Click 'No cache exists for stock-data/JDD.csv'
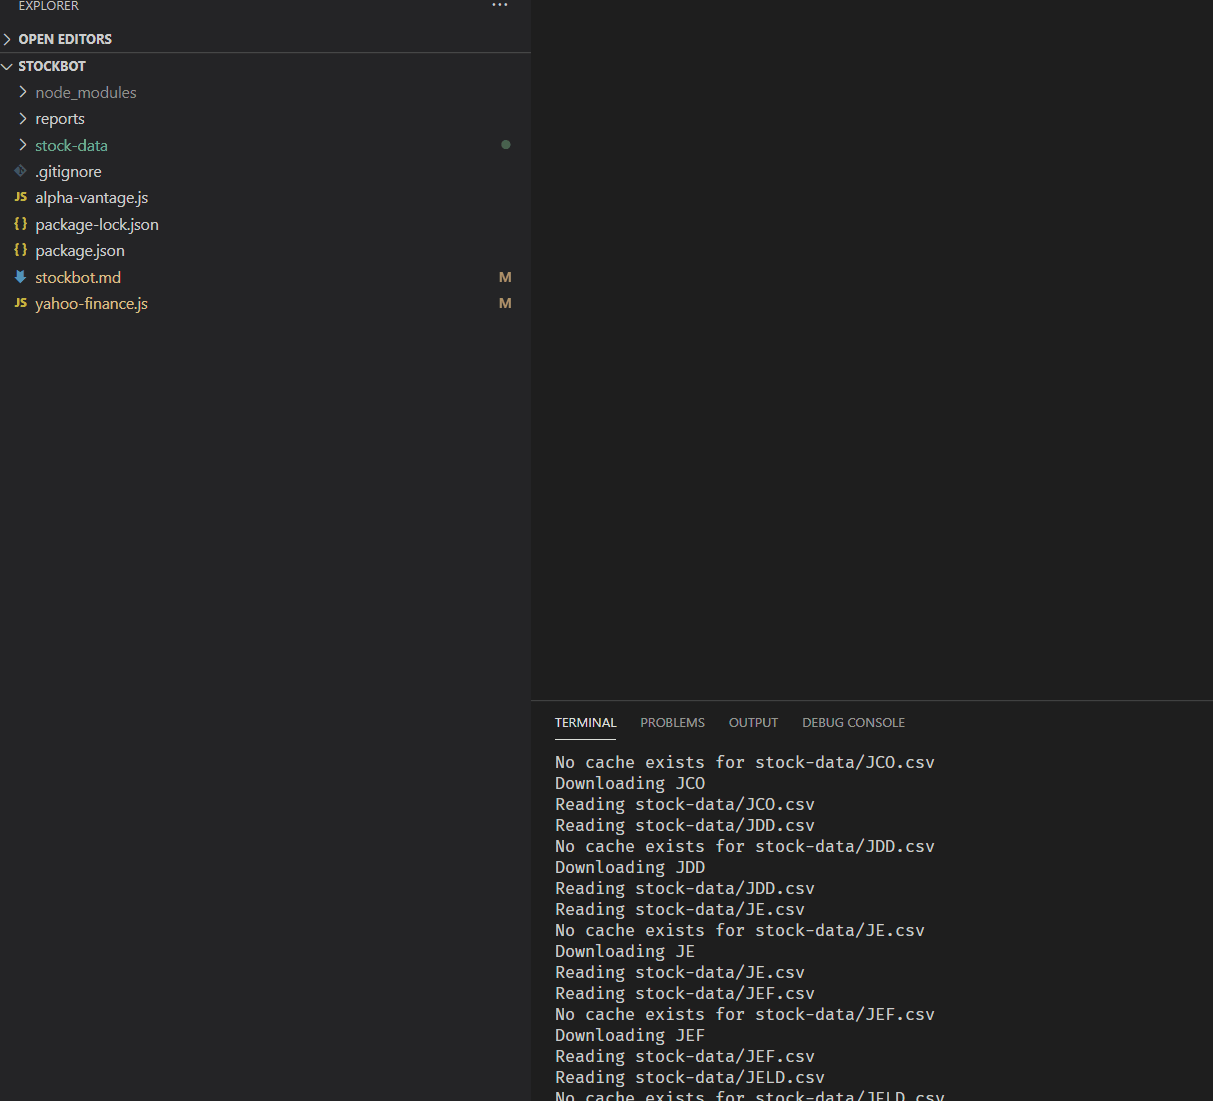Screen dimensions: 1213x1101 [x=745, y=846]
